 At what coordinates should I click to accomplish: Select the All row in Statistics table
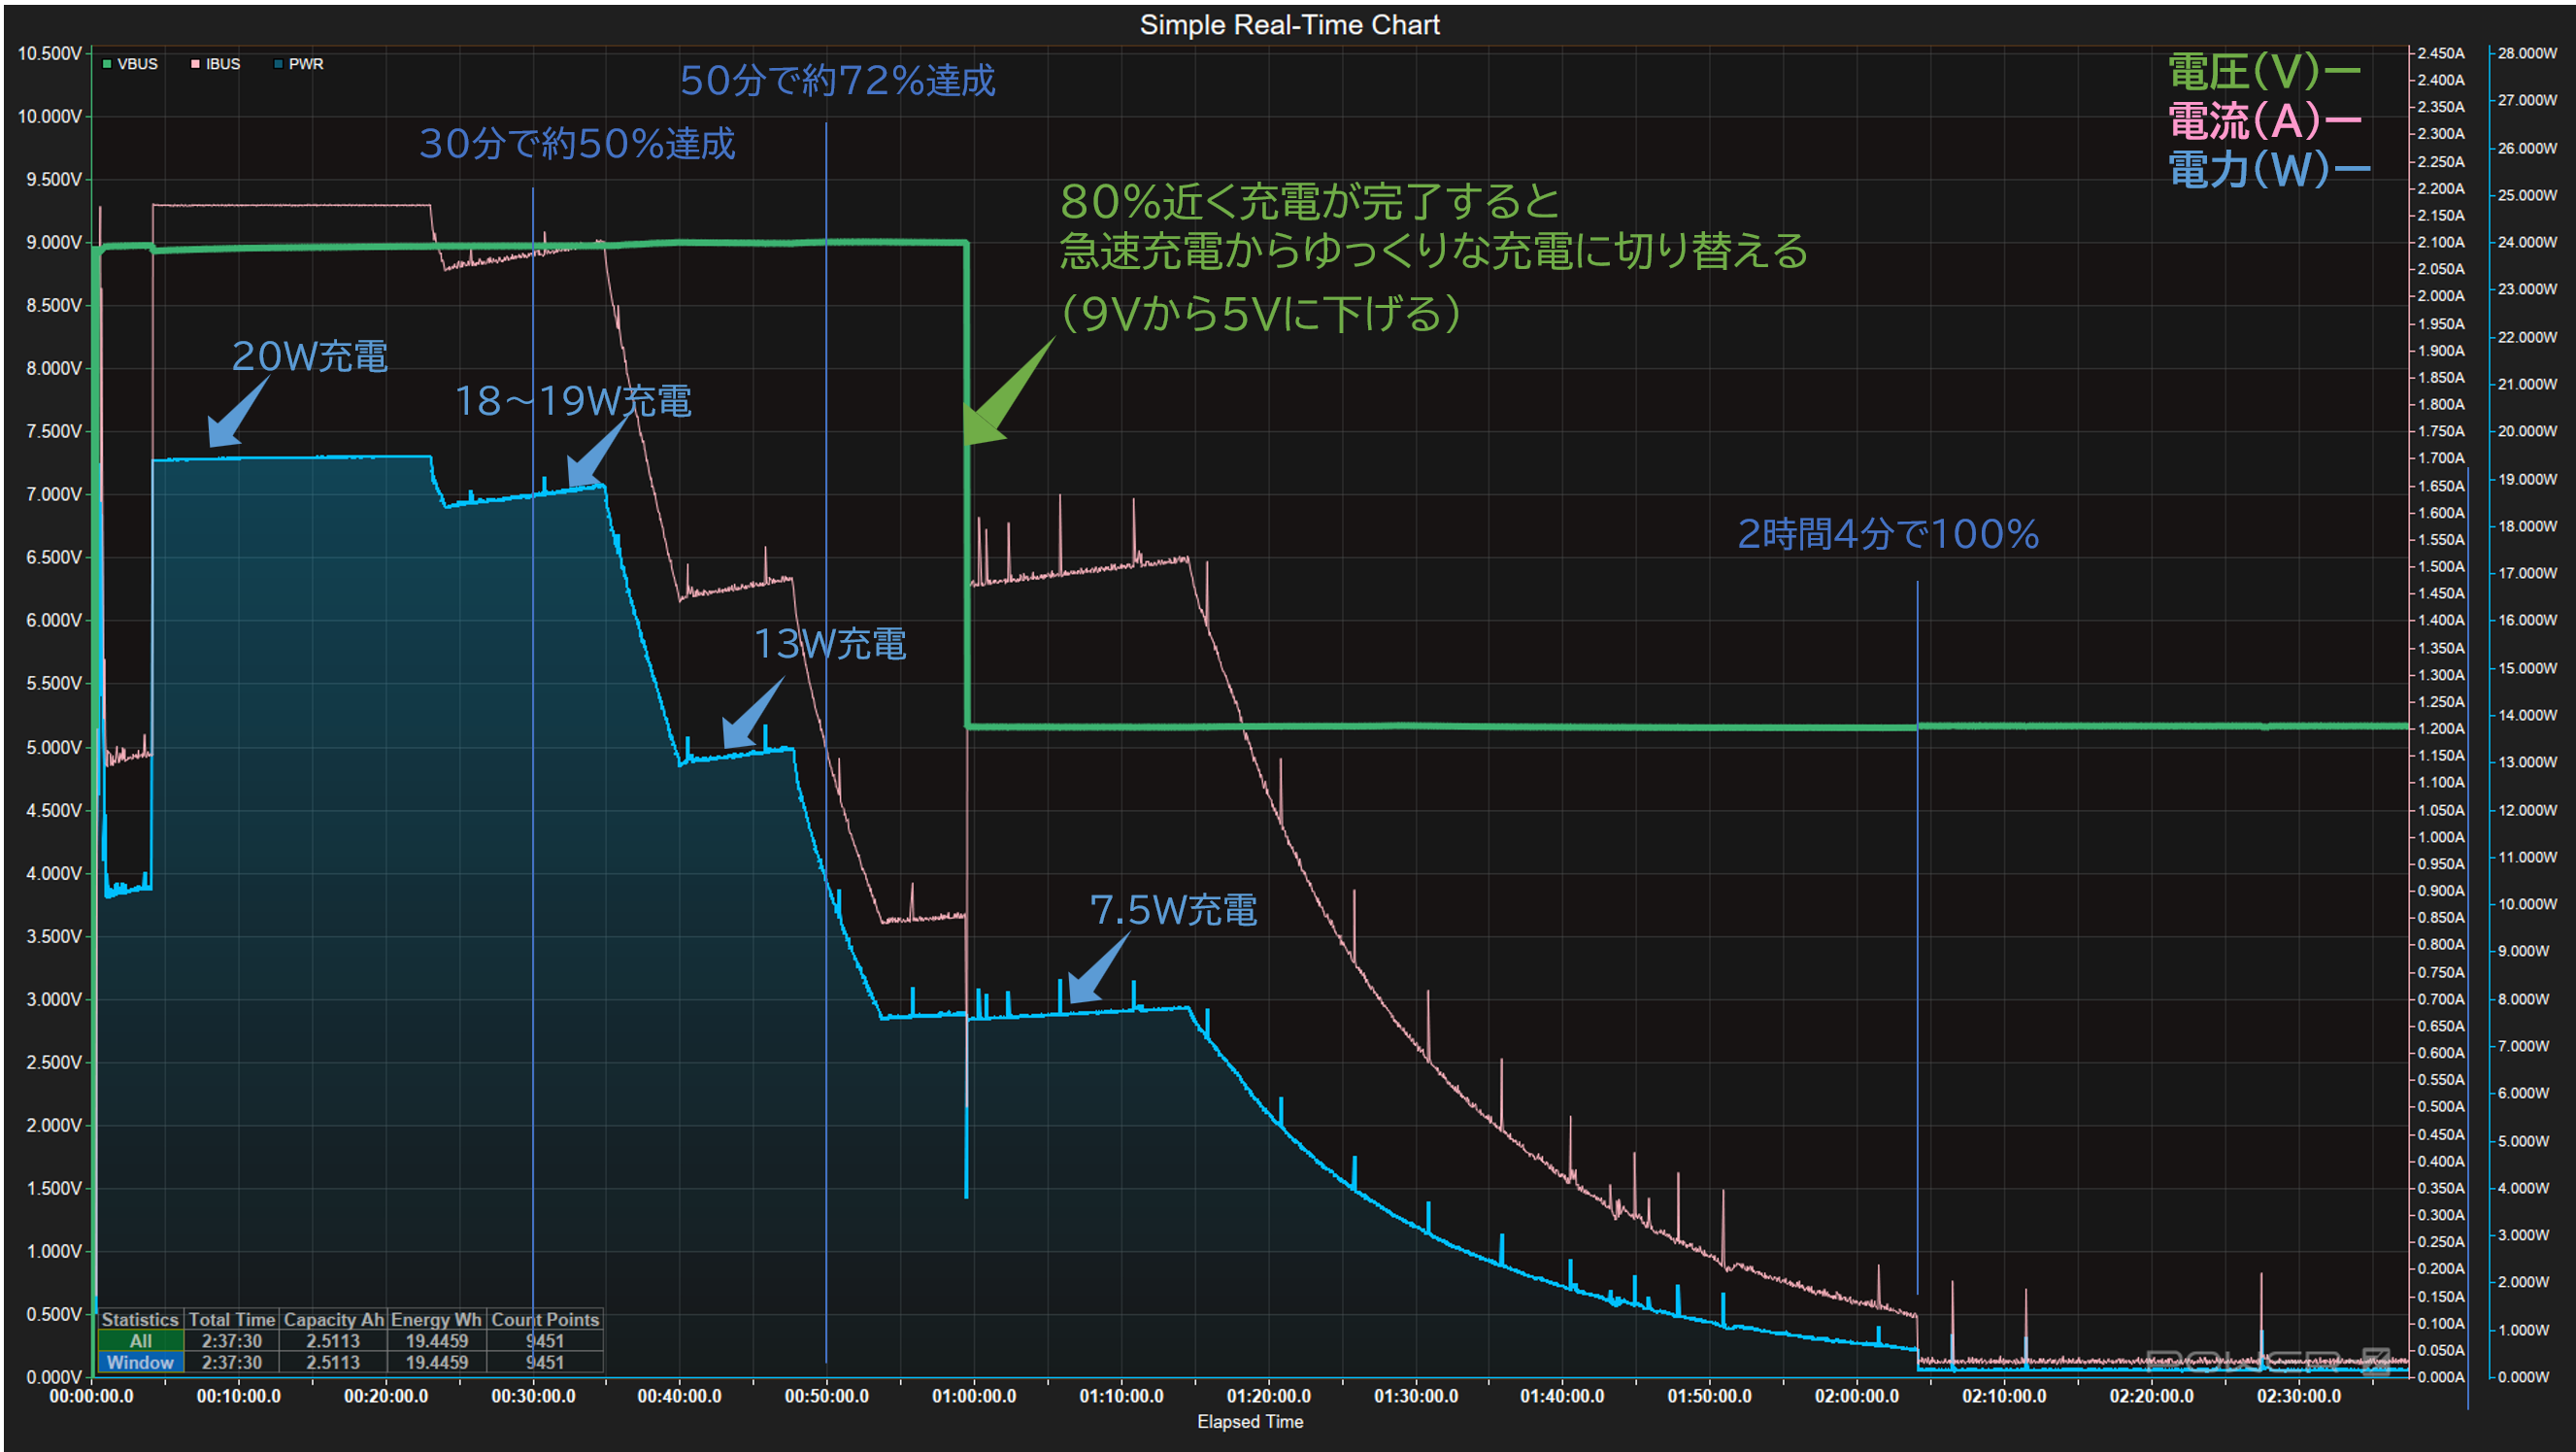point(140,1341)
